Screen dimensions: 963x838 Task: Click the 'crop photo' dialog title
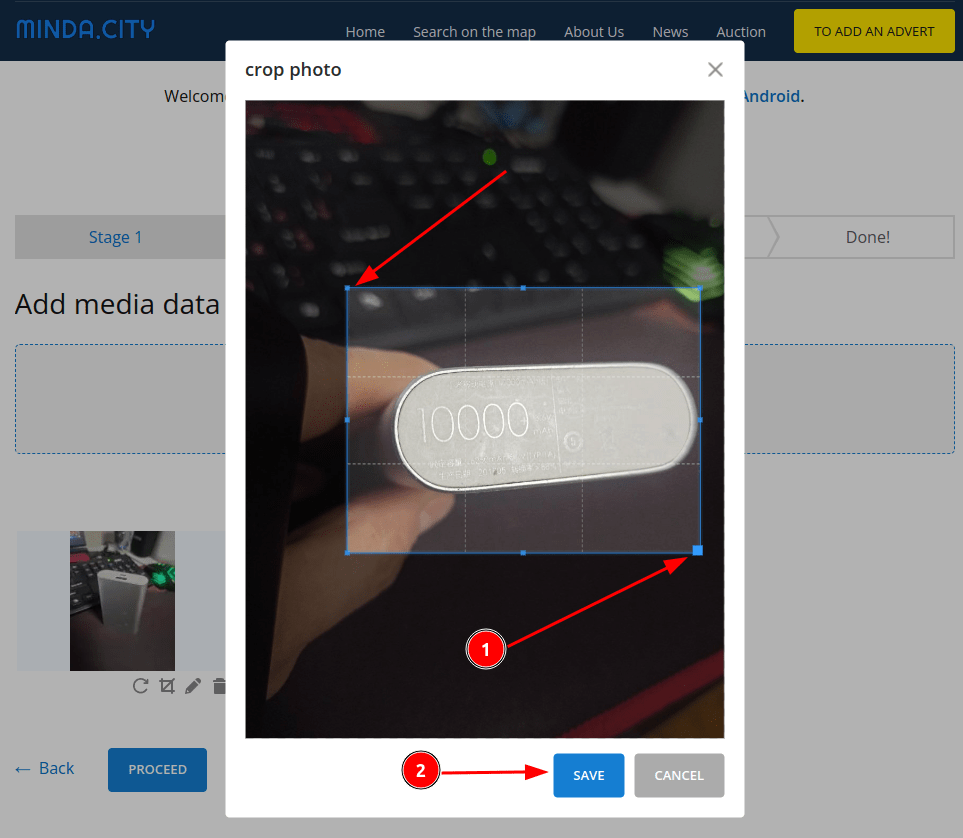[x=293, y=70]
